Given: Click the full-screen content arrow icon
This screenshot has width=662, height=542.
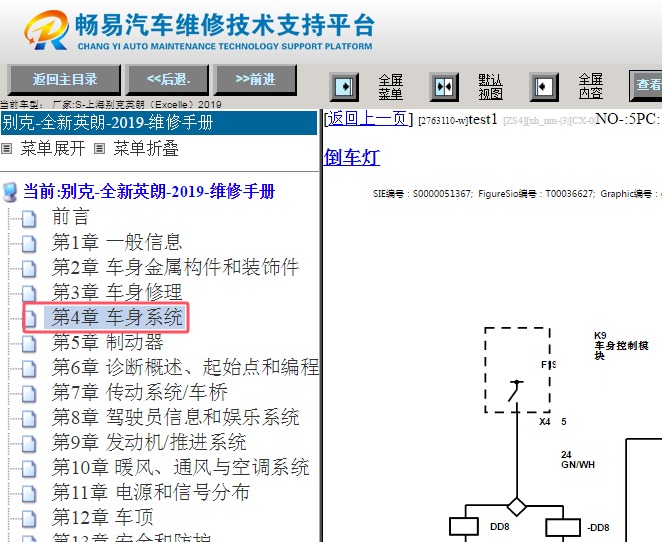Looking at the screenshot, I should pos(544,87).
